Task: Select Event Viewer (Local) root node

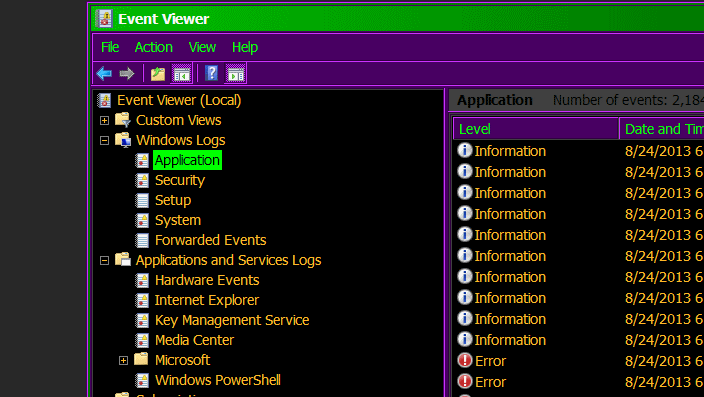Action: click(x=179, y=100)
